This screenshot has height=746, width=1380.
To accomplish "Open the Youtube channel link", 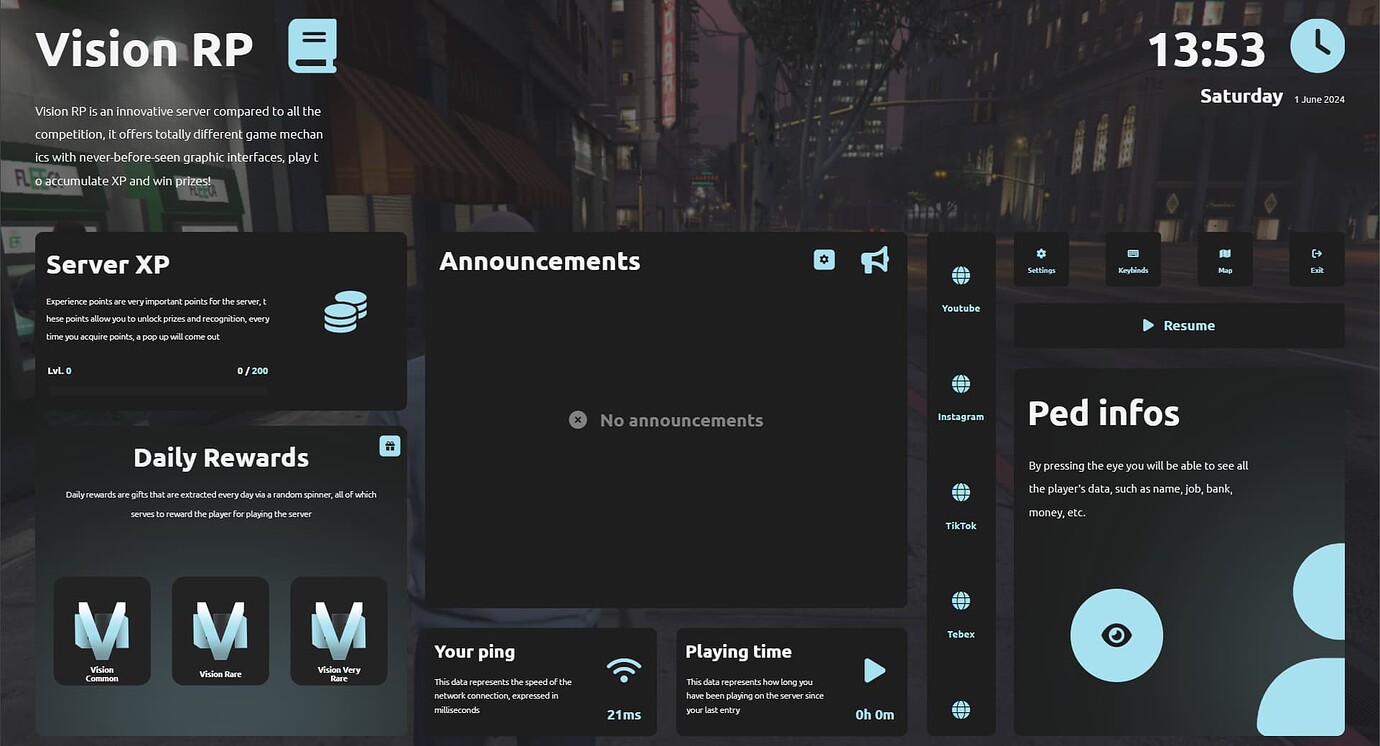I will (x=960, y=274).
